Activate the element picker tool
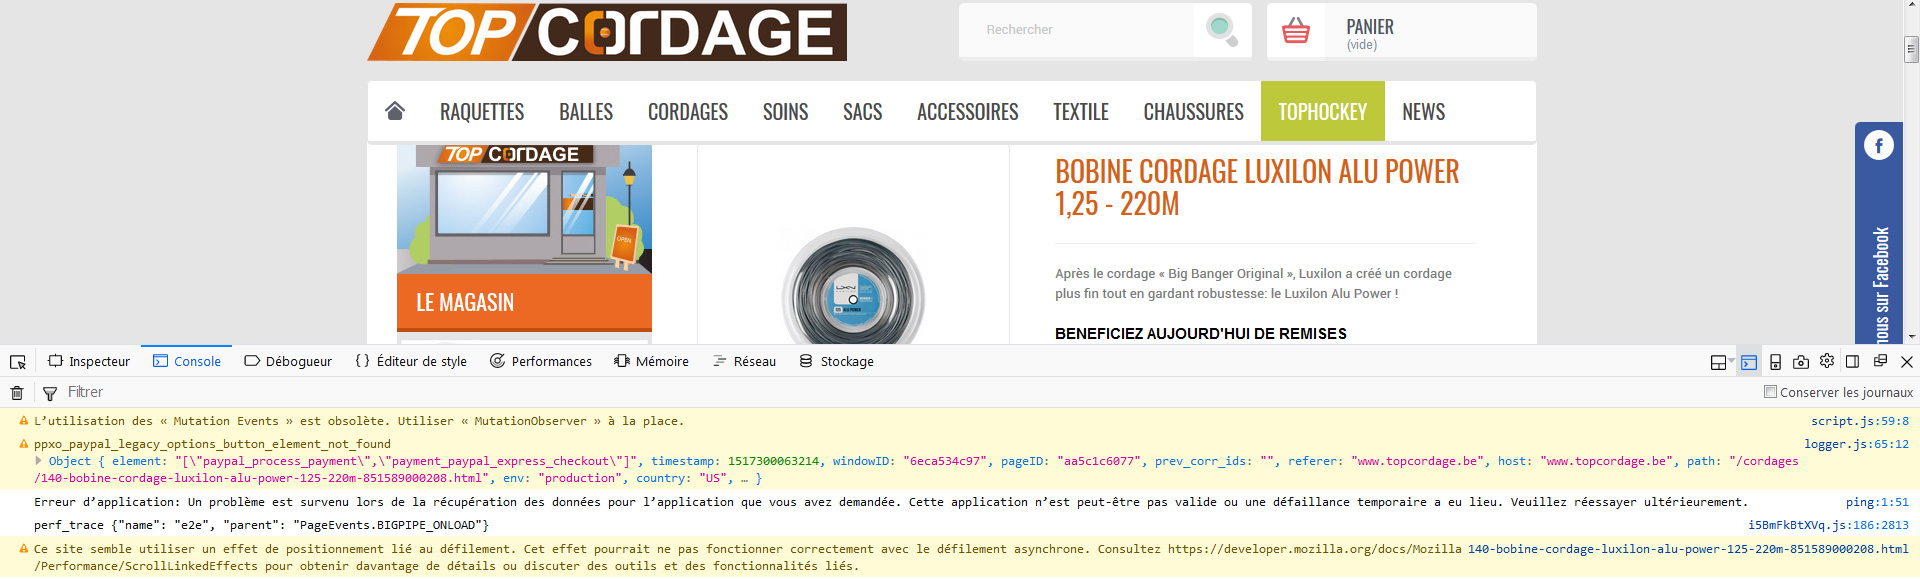The width and height of the screenshot is (1920, 579). click(17, 362)
